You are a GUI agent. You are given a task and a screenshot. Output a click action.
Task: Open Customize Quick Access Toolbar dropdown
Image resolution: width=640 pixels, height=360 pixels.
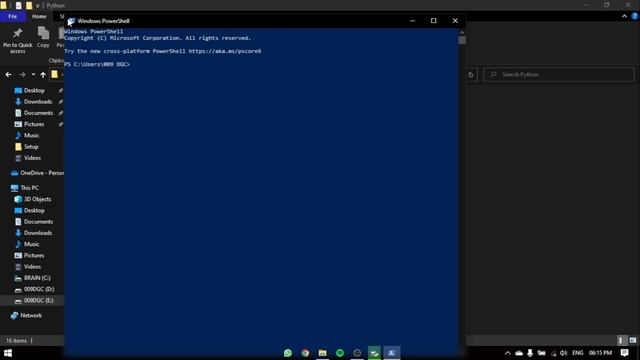click(38, 6)
